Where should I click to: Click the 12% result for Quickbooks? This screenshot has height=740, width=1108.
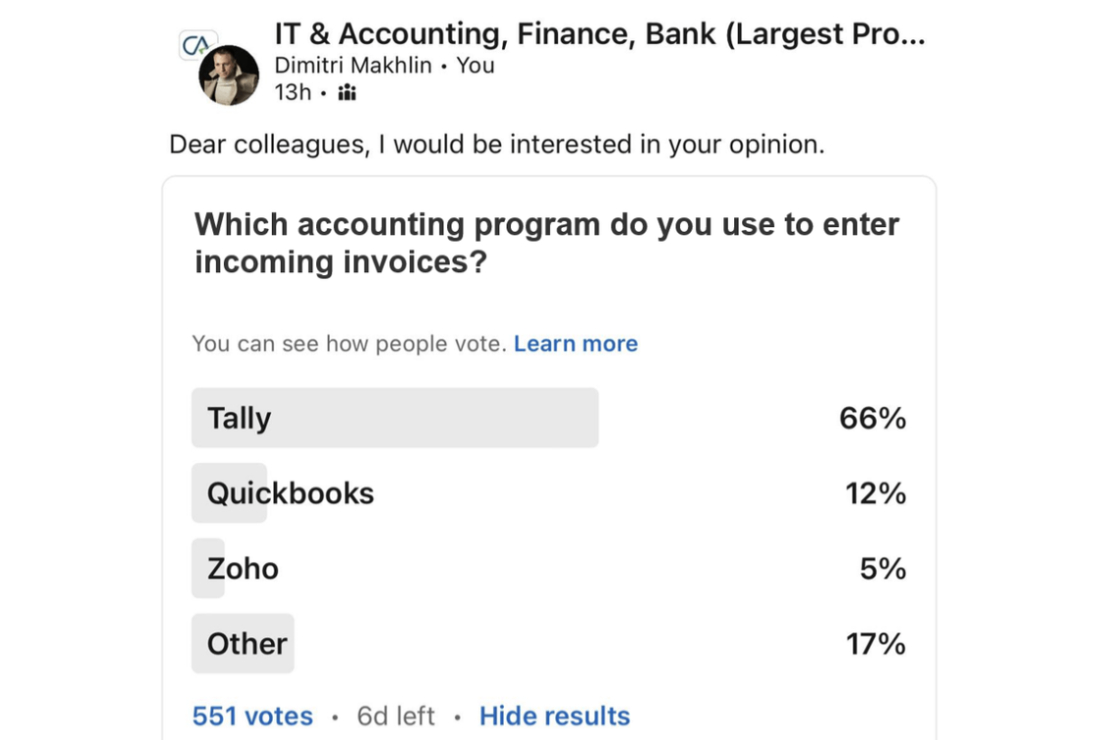tap(875, 493)
